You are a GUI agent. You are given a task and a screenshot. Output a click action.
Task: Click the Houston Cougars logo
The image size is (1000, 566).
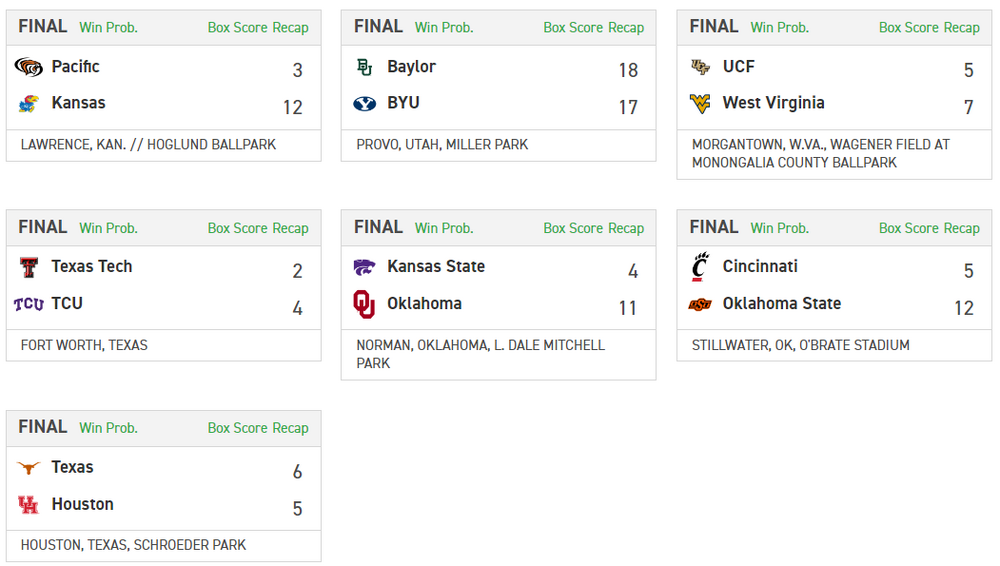(28, 505)
